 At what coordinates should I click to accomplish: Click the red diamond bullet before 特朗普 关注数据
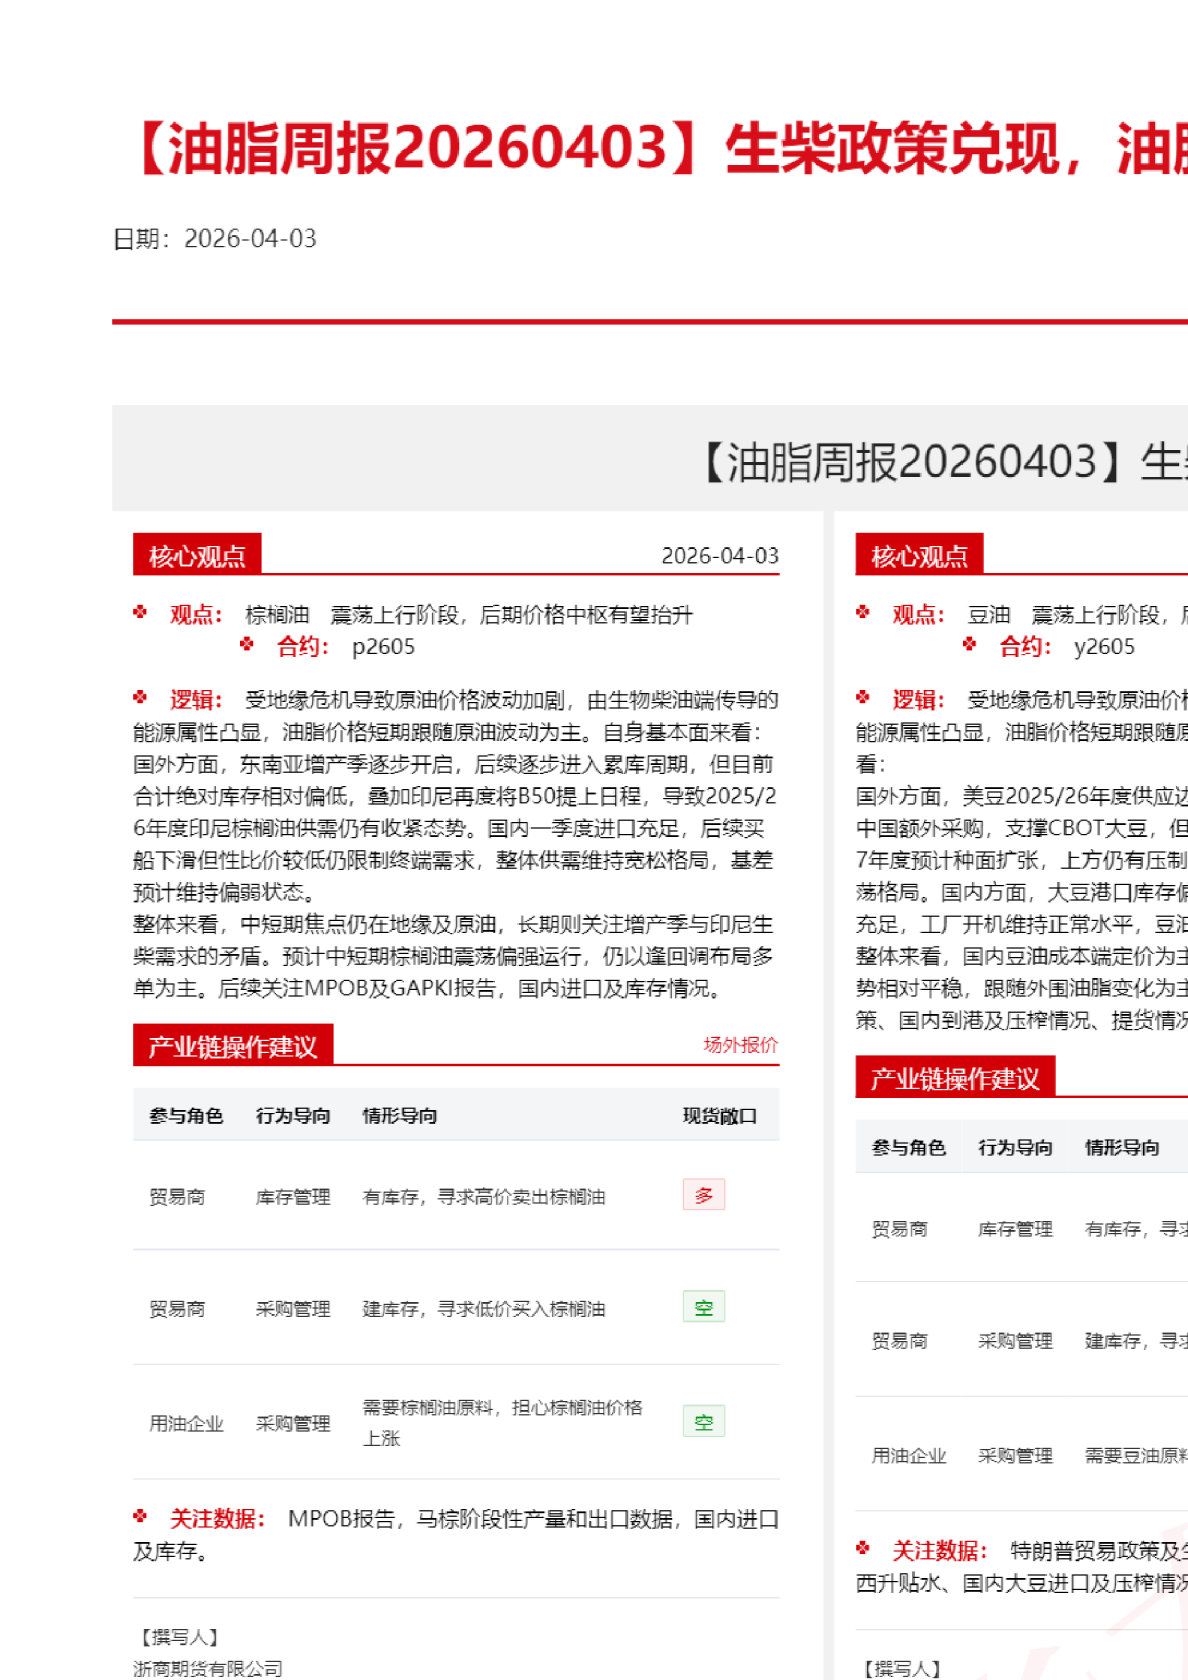pyautogui.click(x=862, y=1548)
